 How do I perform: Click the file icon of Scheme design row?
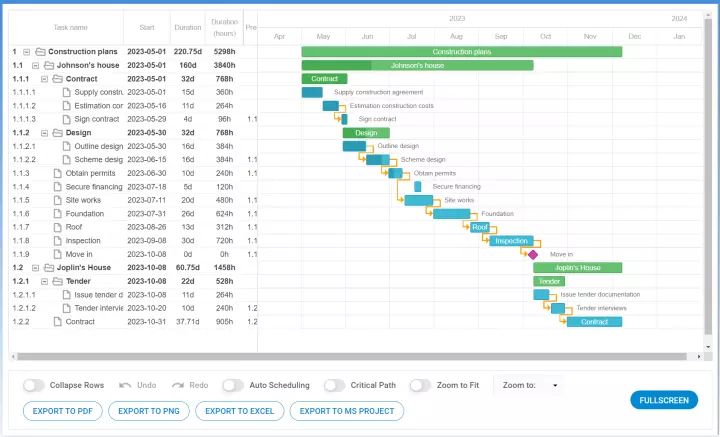point(67,160)
